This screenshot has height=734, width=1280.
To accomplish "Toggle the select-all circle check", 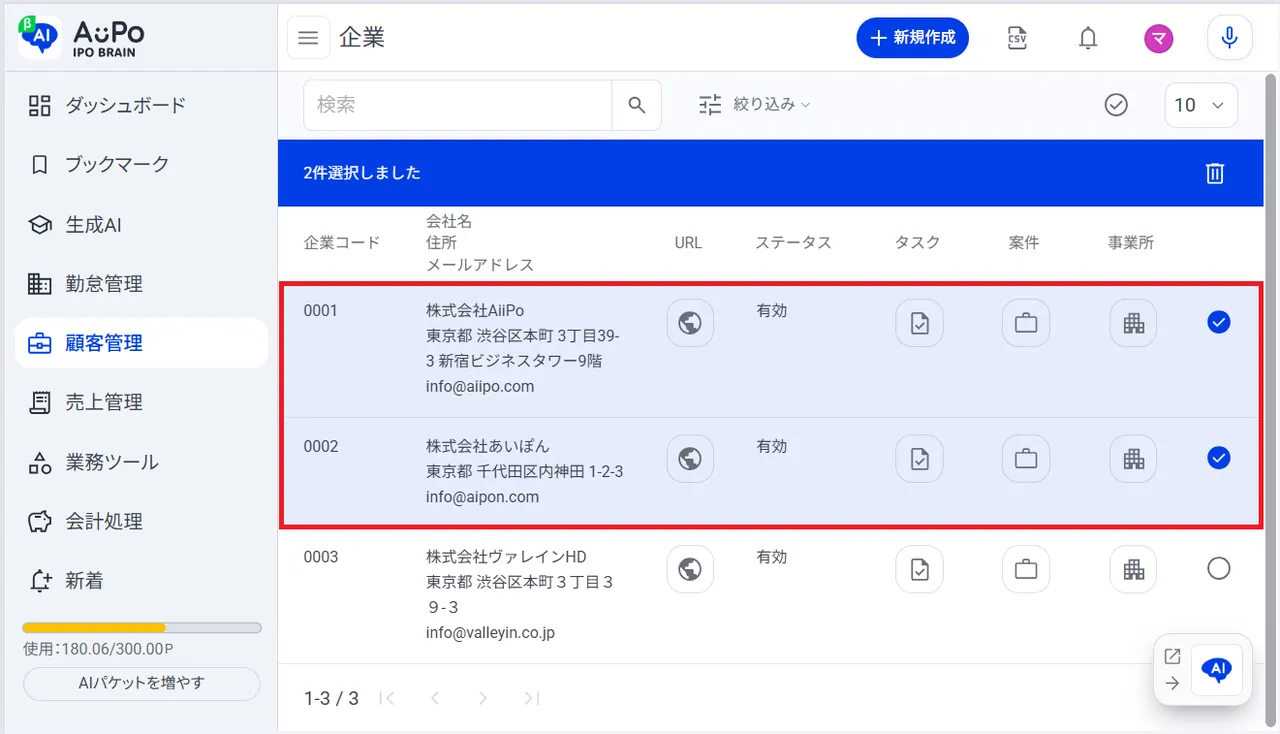I will (x=1116, y=105).
